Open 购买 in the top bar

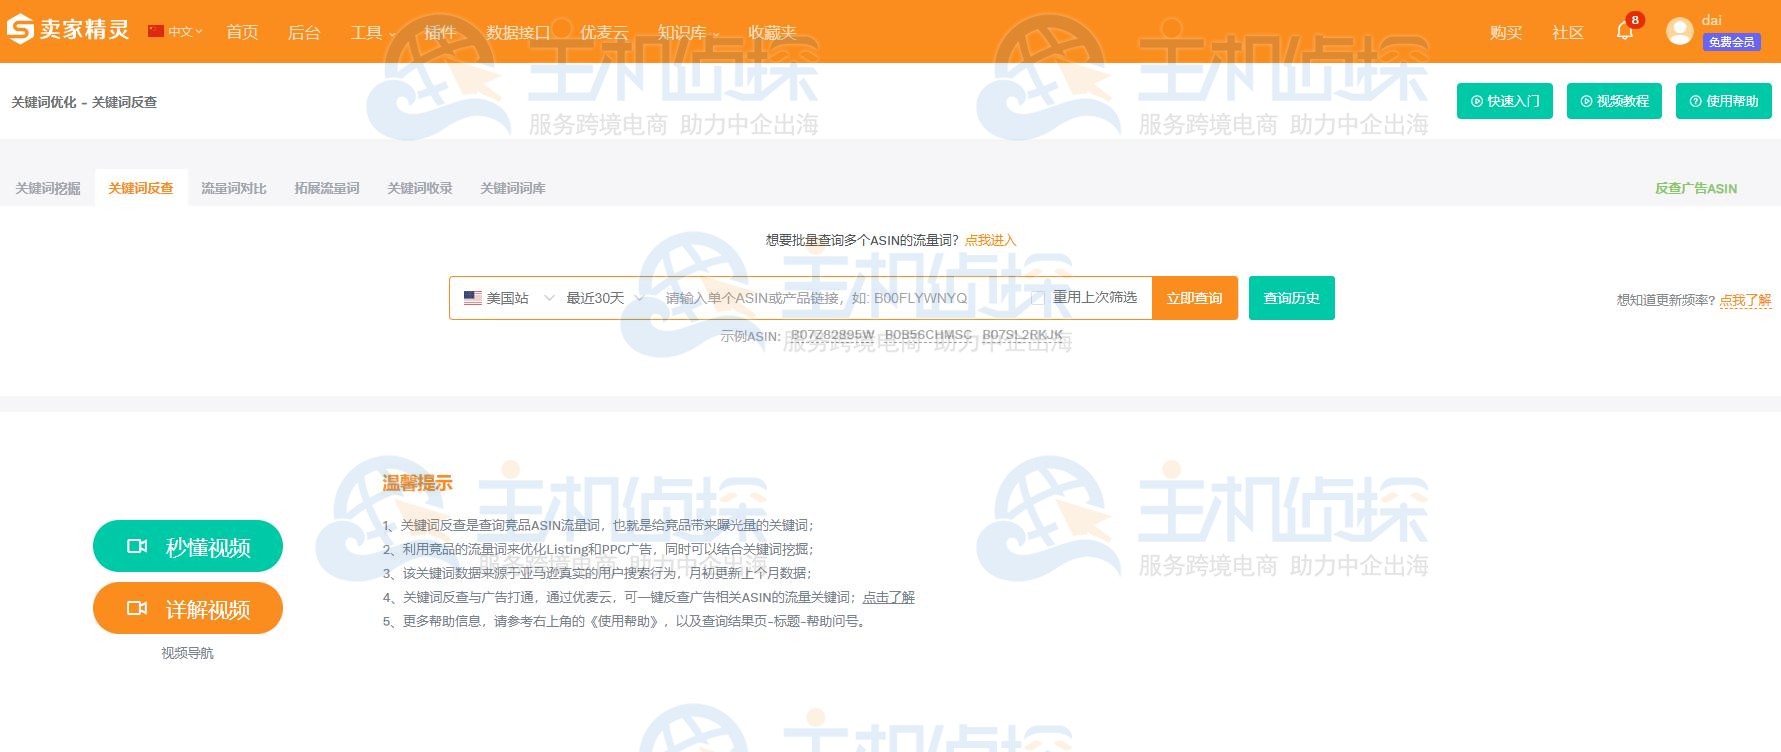1505,32
